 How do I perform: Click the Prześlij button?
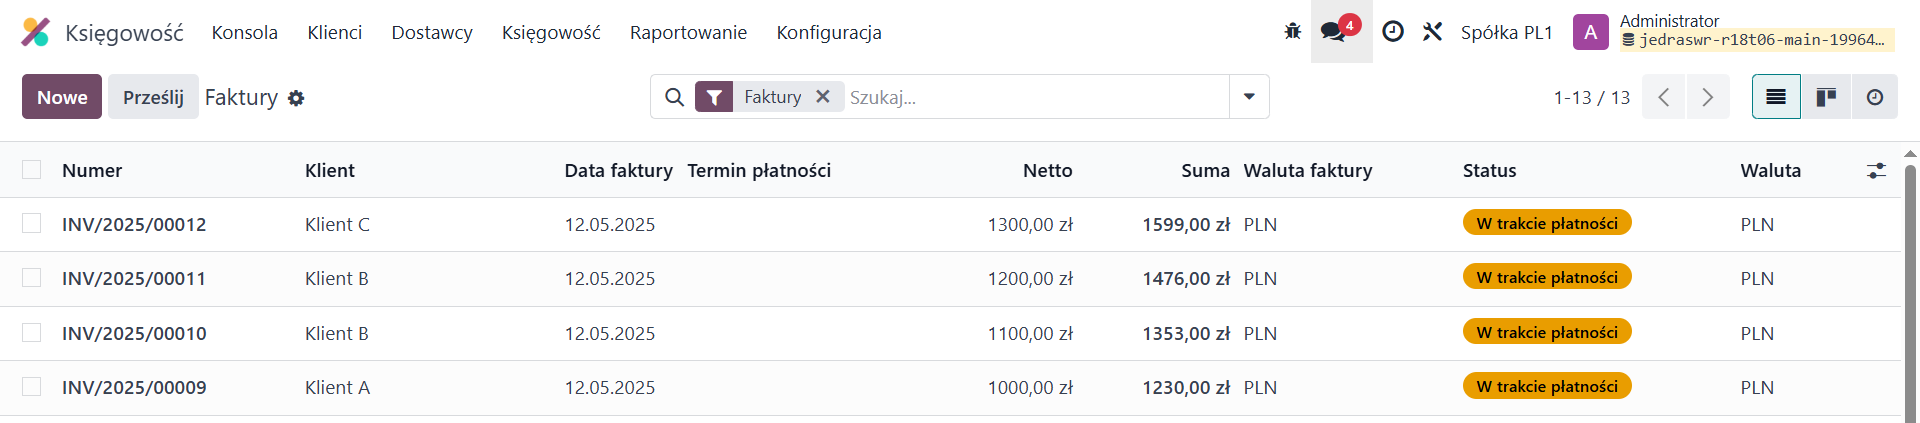click(x=153, y=97)
